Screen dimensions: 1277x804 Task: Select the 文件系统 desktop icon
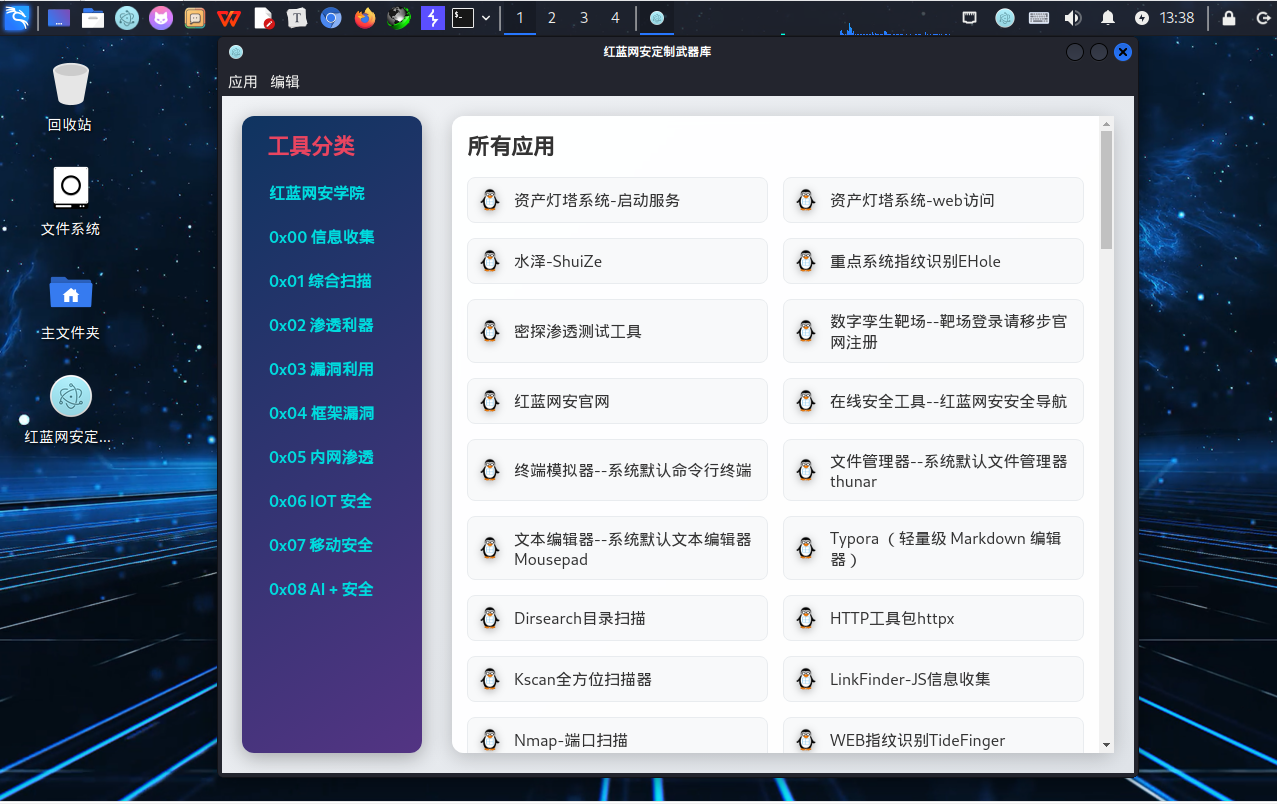(70, 201)
